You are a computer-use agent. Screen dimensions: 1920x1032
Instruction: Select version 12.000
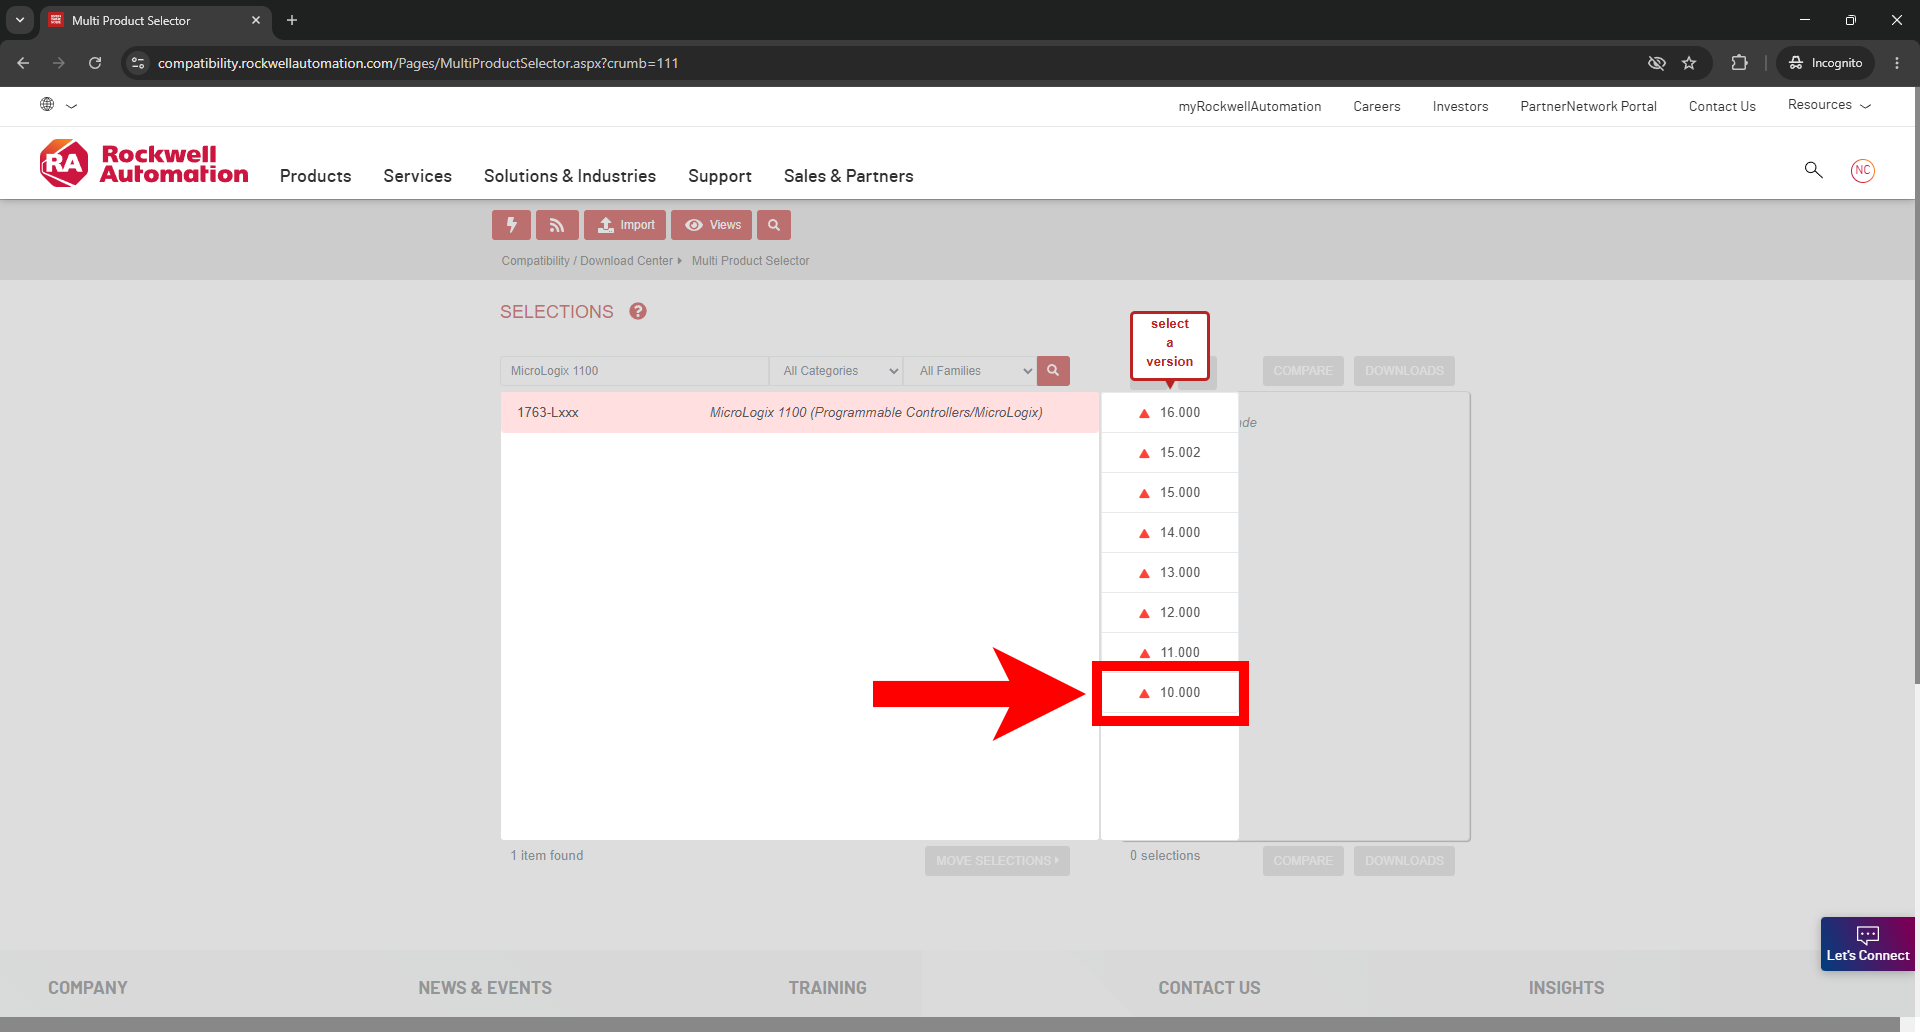coord(1170,613)
